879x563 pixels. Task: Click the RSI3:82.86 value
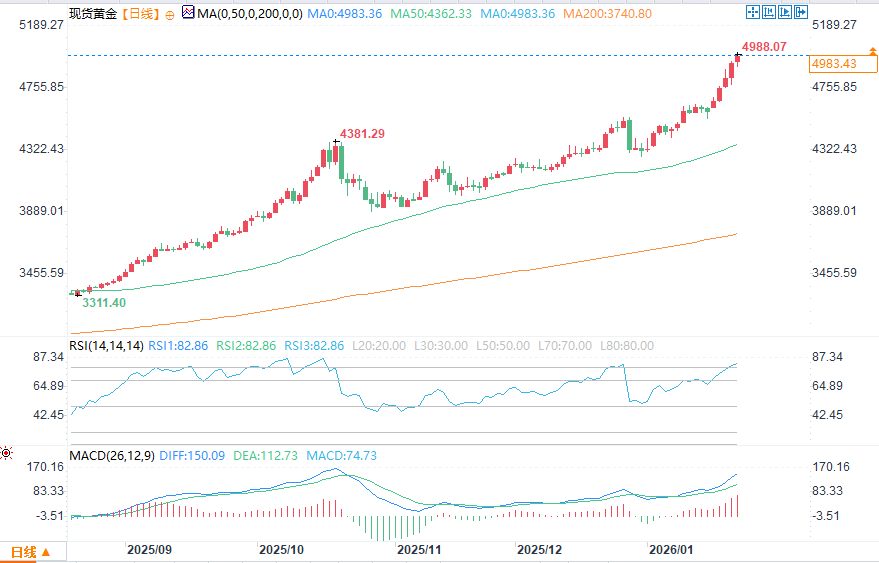tap(314, 346)
